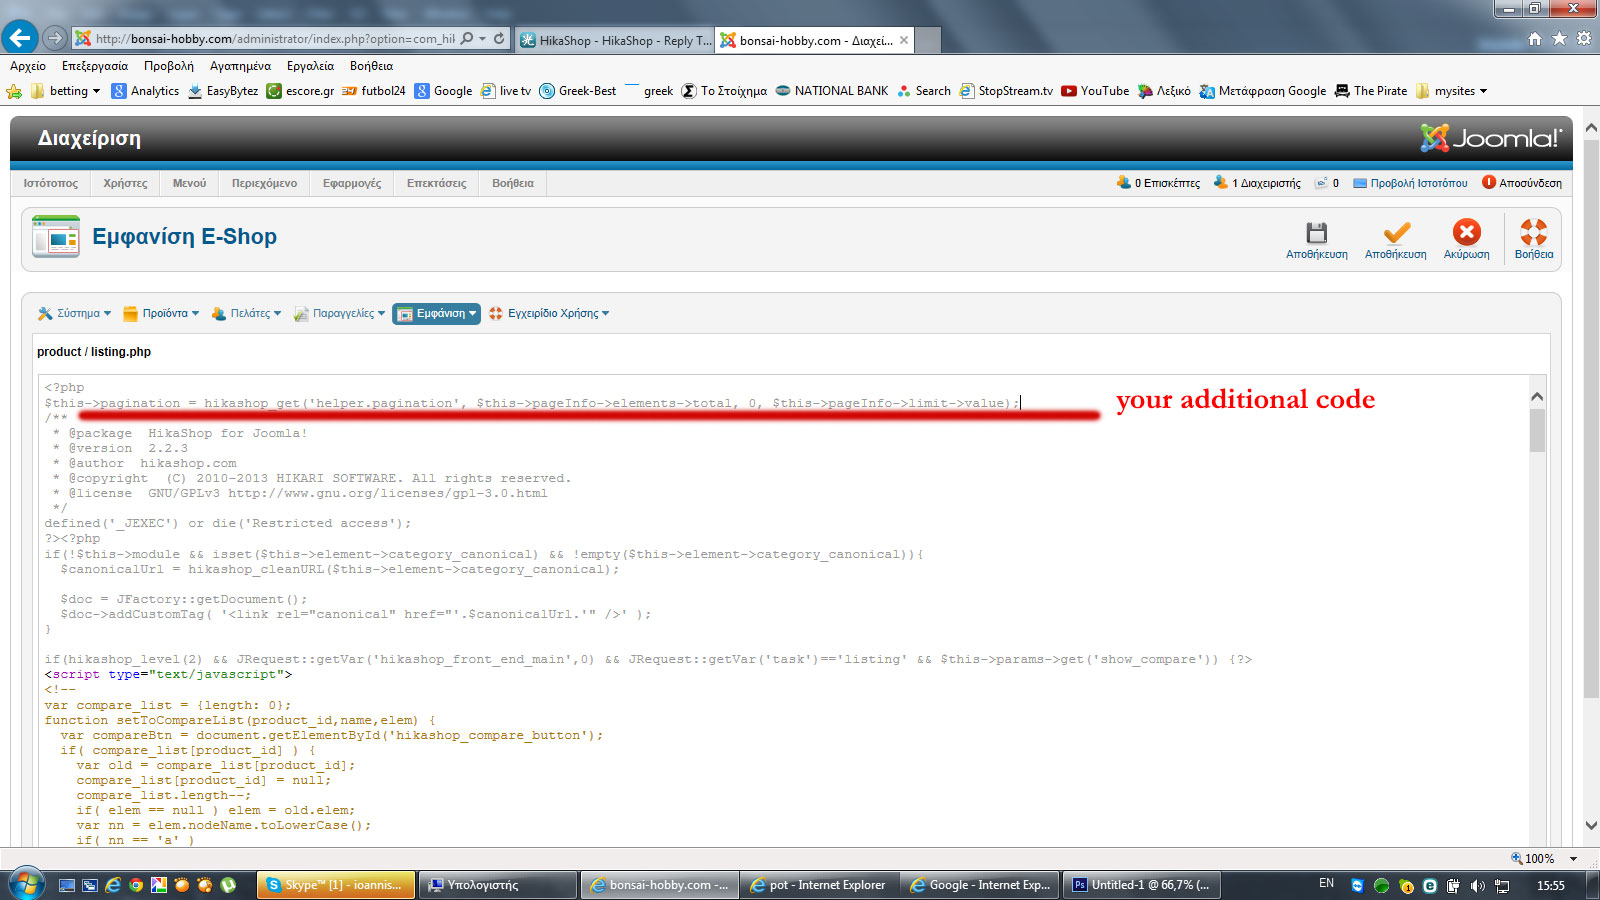Open the Υπολογιστής taskbar window

498,885
